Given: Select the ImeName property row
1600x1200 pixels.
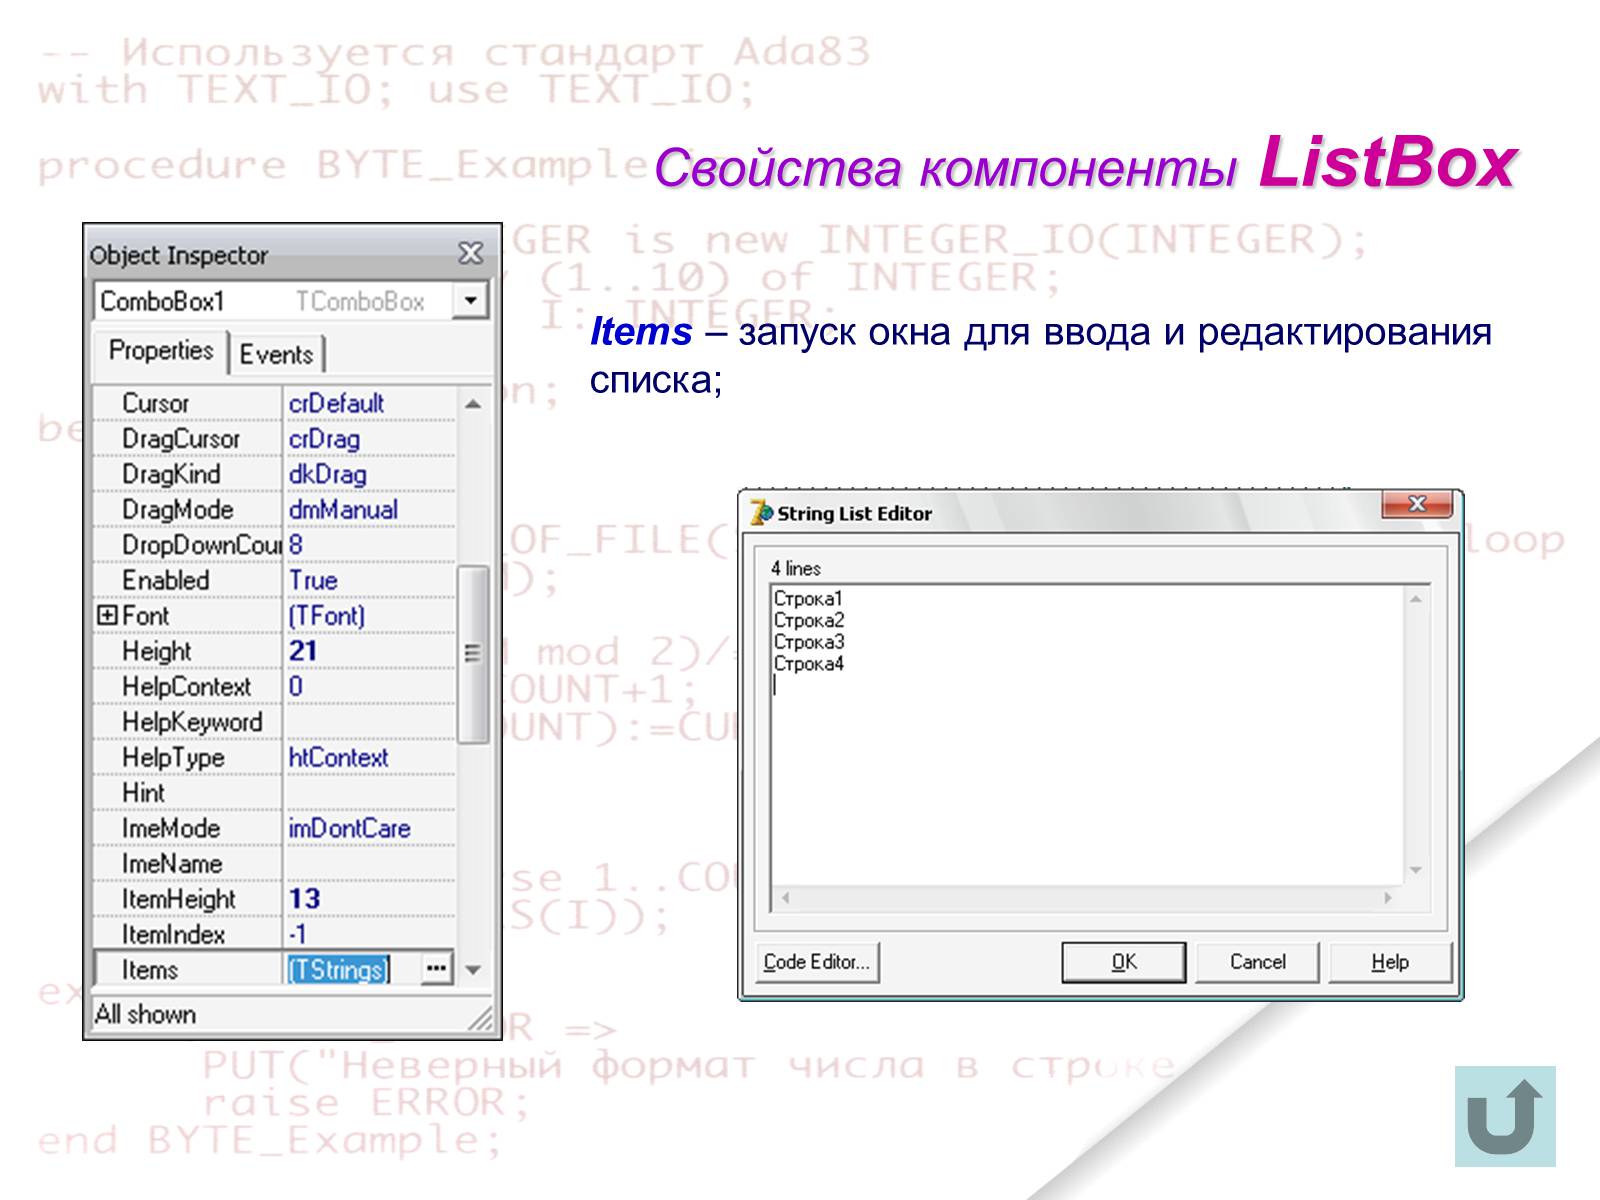Looking at the screenshot, I should (274, 864).
